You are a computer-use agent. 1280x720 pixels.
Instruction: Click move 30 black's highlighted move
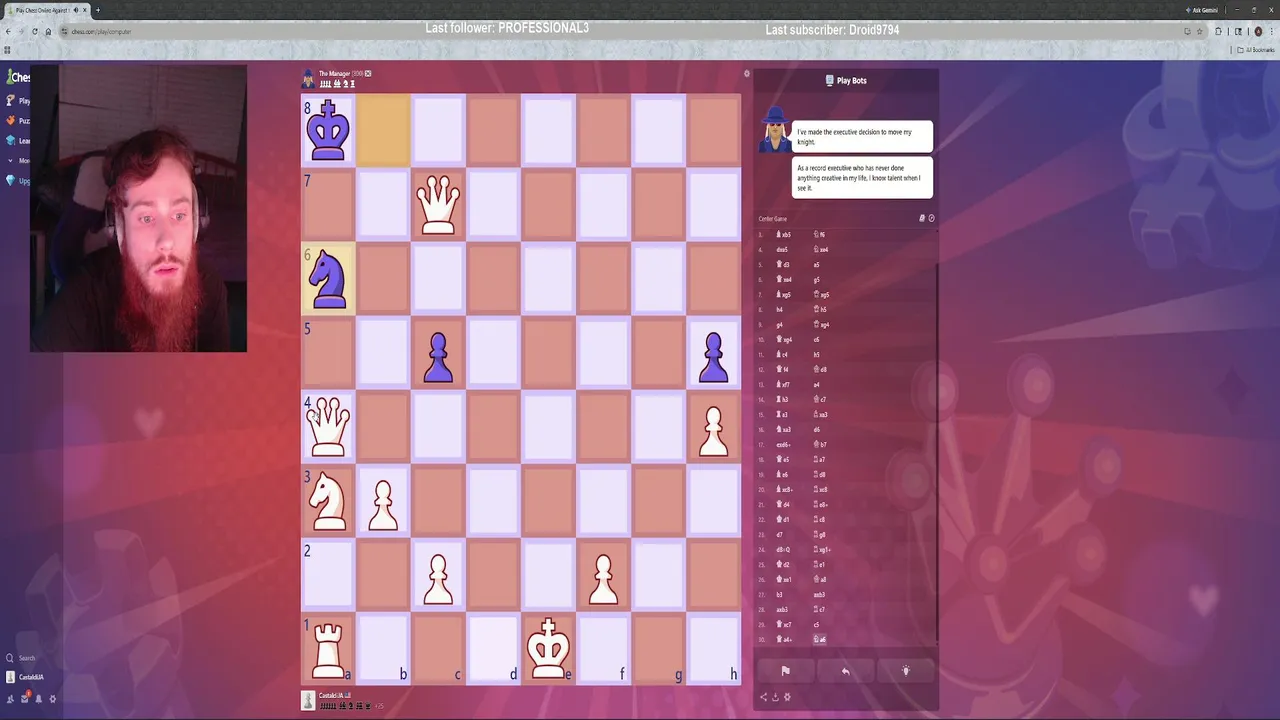(820, 639)
